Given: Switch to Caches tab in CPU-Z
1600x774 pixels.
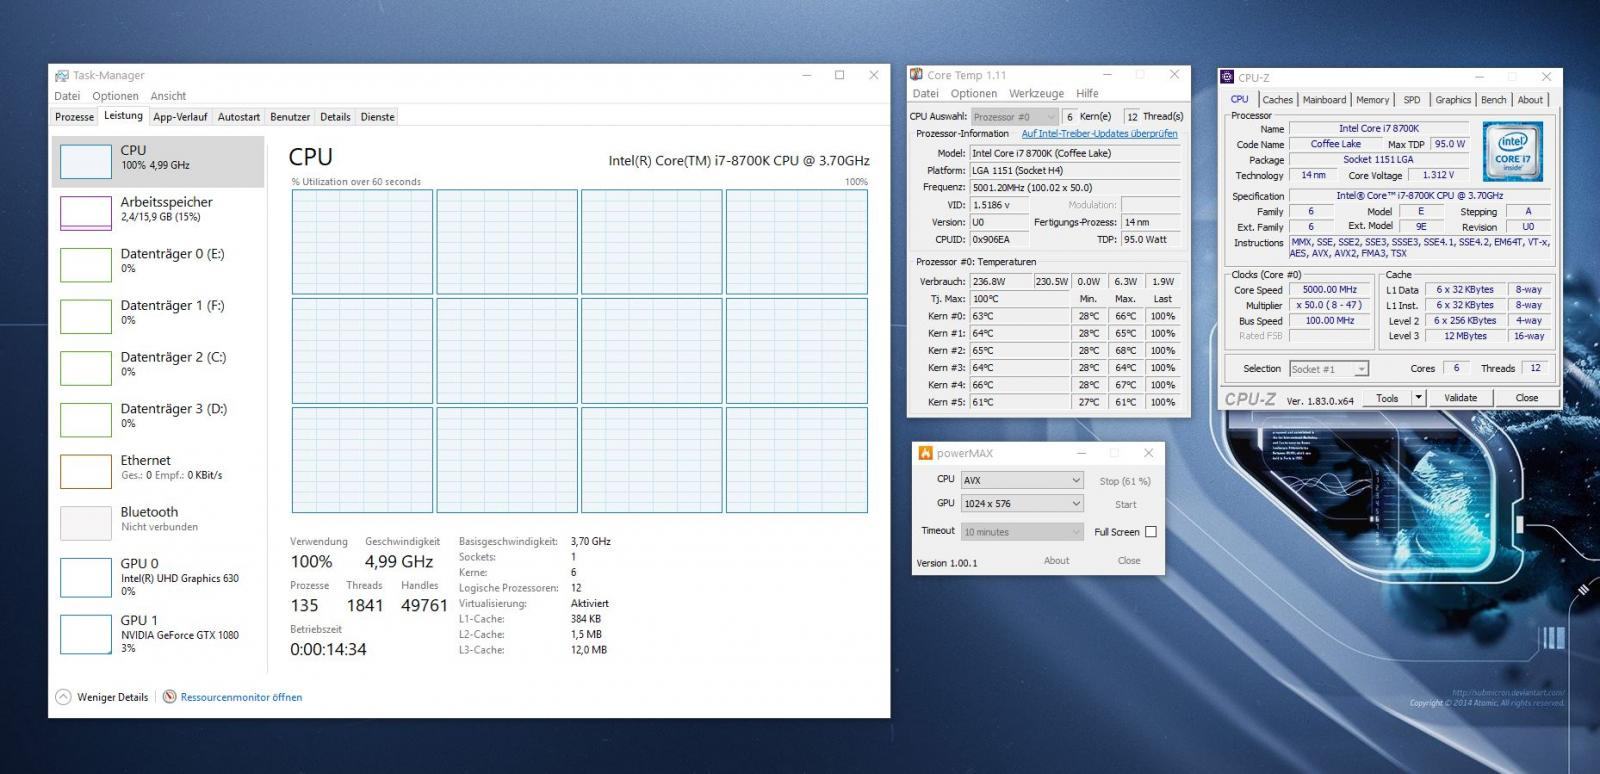Looking at the screenshot, I should [x=1277, y=100].
